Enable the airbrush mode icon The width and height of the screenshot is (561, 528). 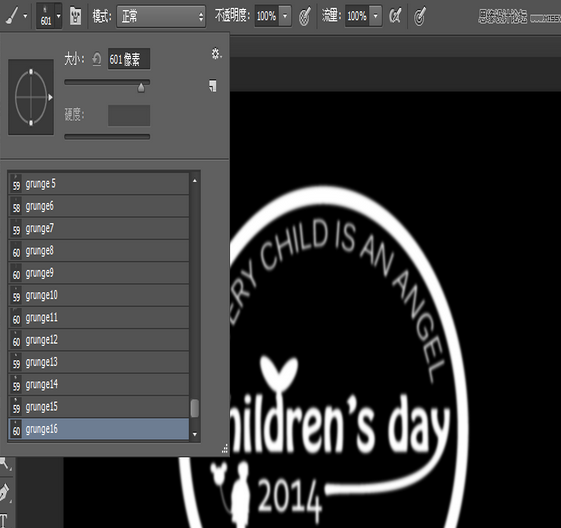pos(395,16)
